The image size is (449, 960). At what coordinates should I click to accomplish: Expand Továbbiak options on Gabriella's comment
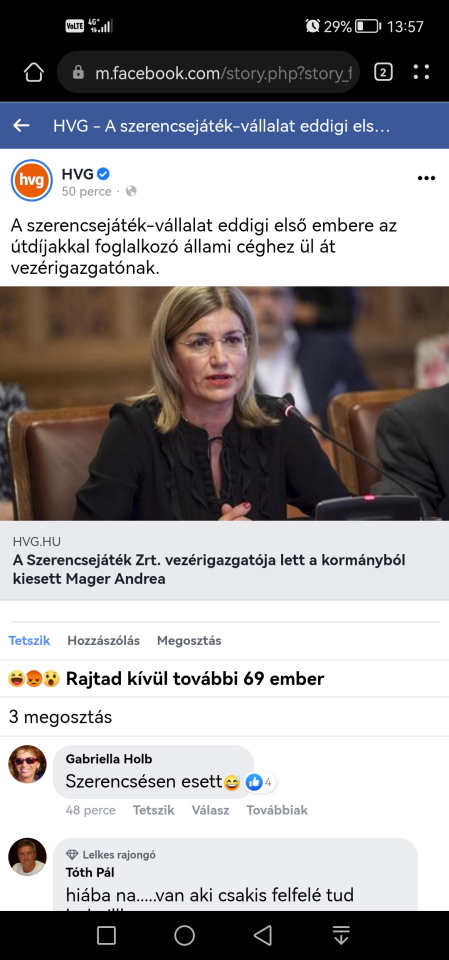277,810
